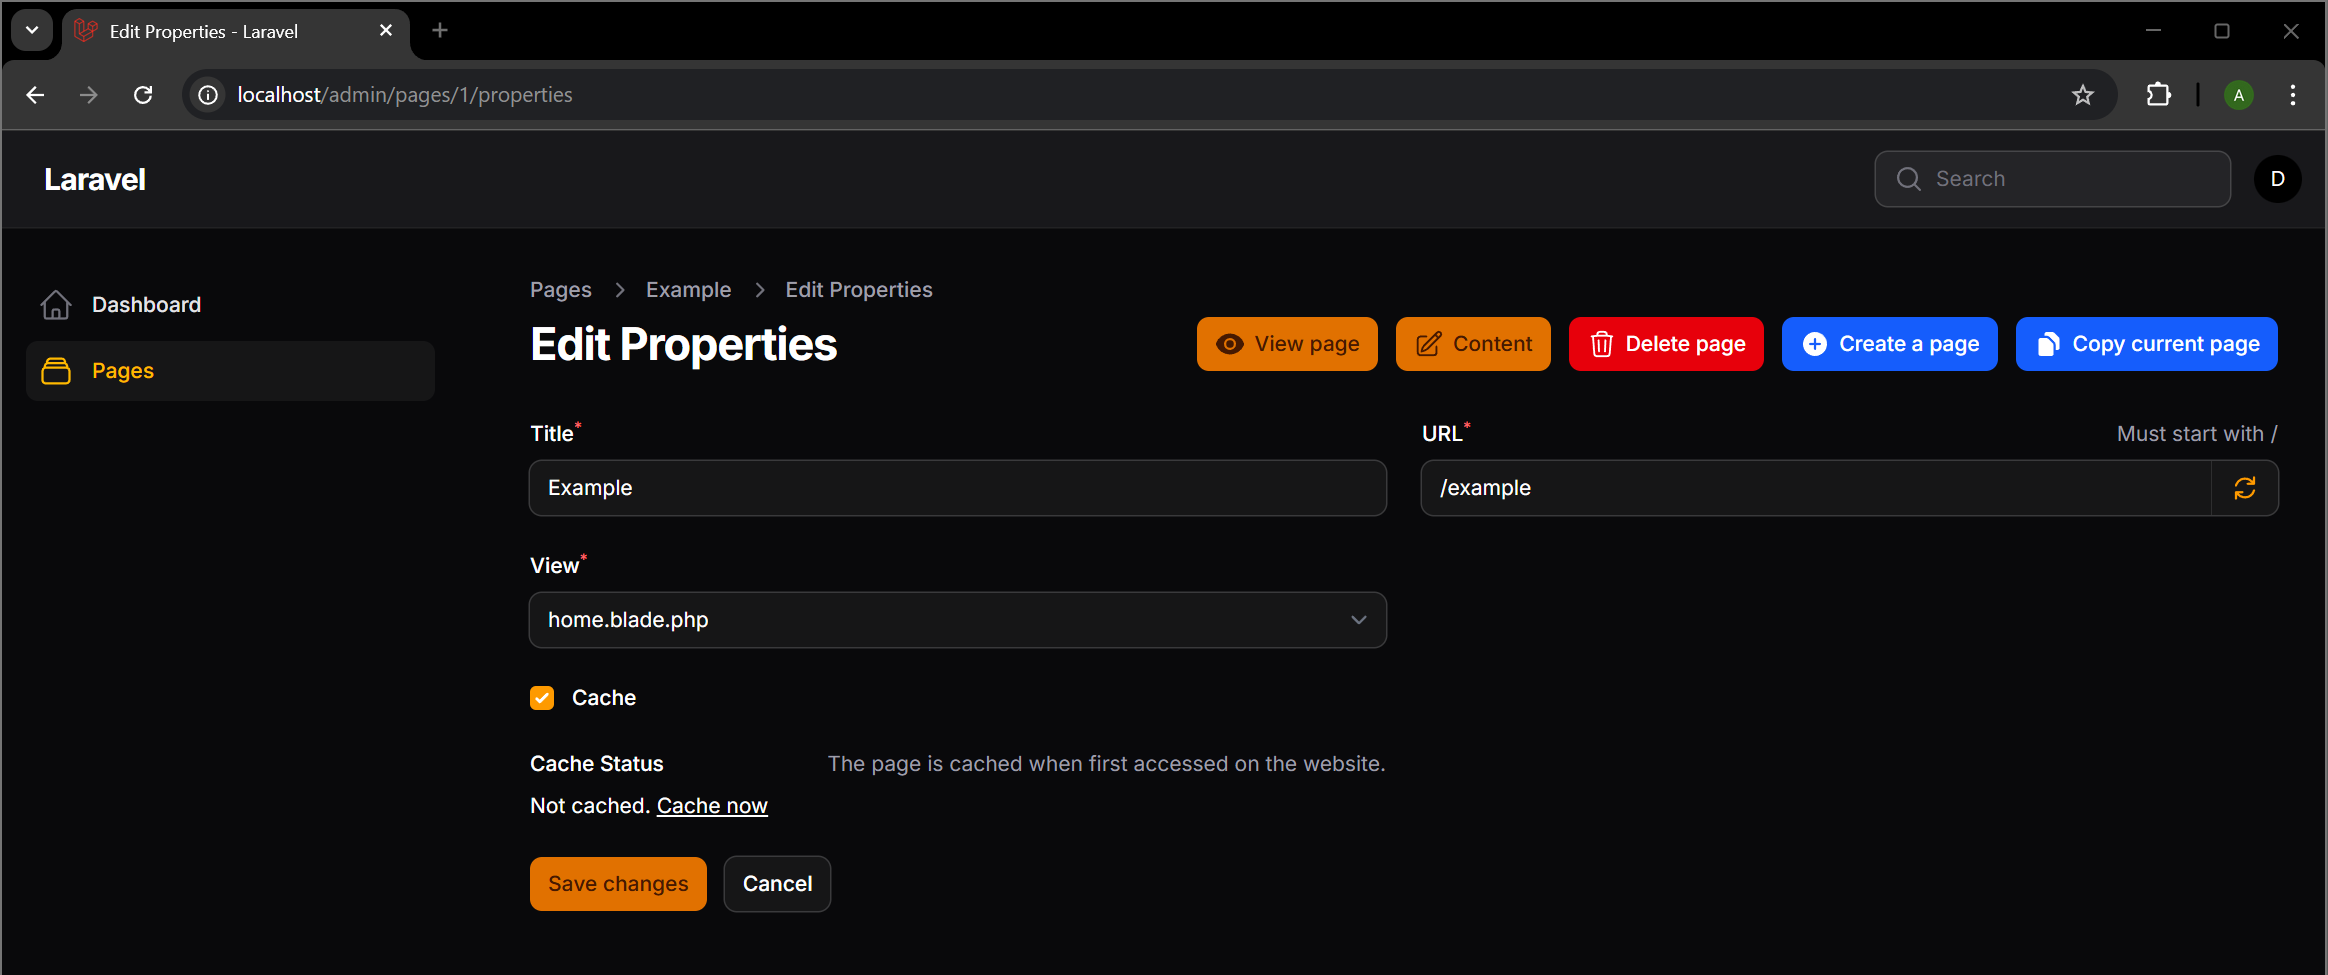Click the Cache now link
Viewport: 2328px width, 975px height.
[x=712, y=805]
